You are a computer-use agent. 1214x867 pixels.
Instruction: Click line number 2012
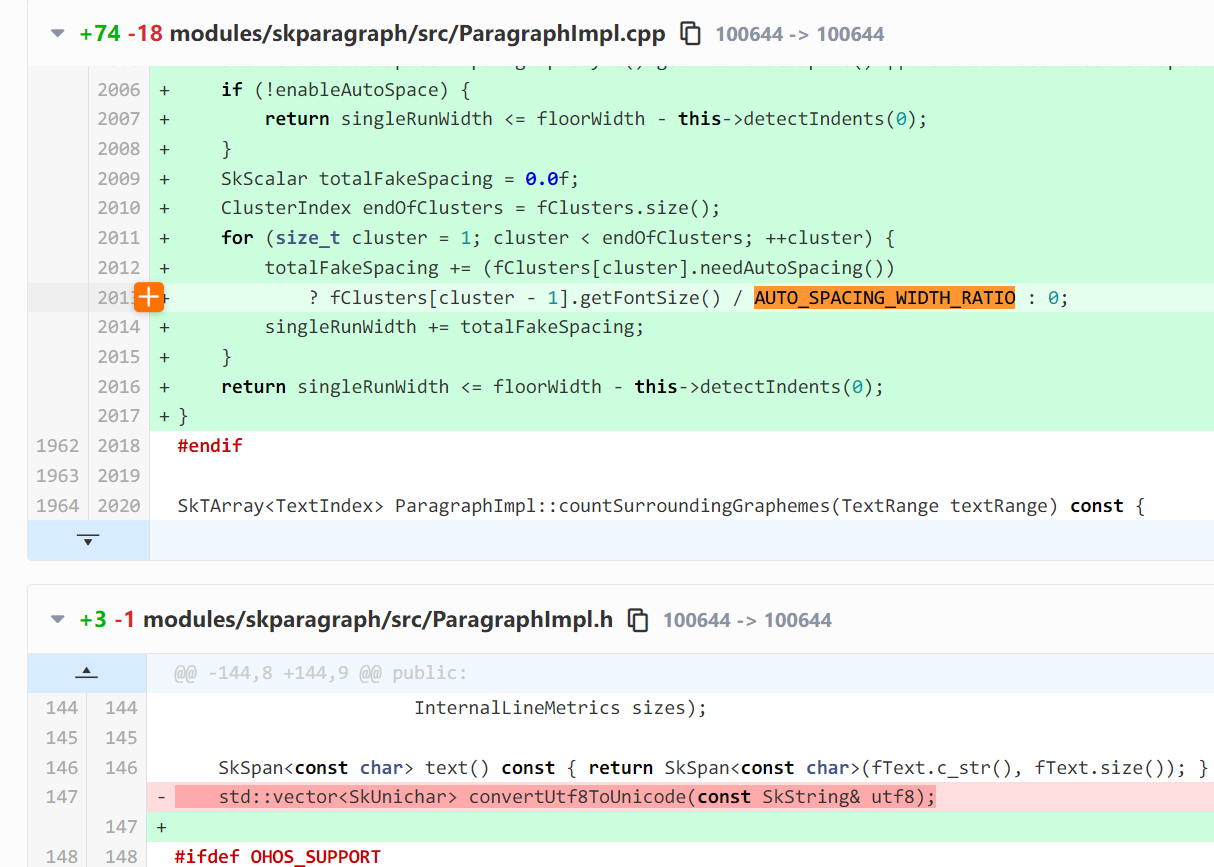(119, 268)
